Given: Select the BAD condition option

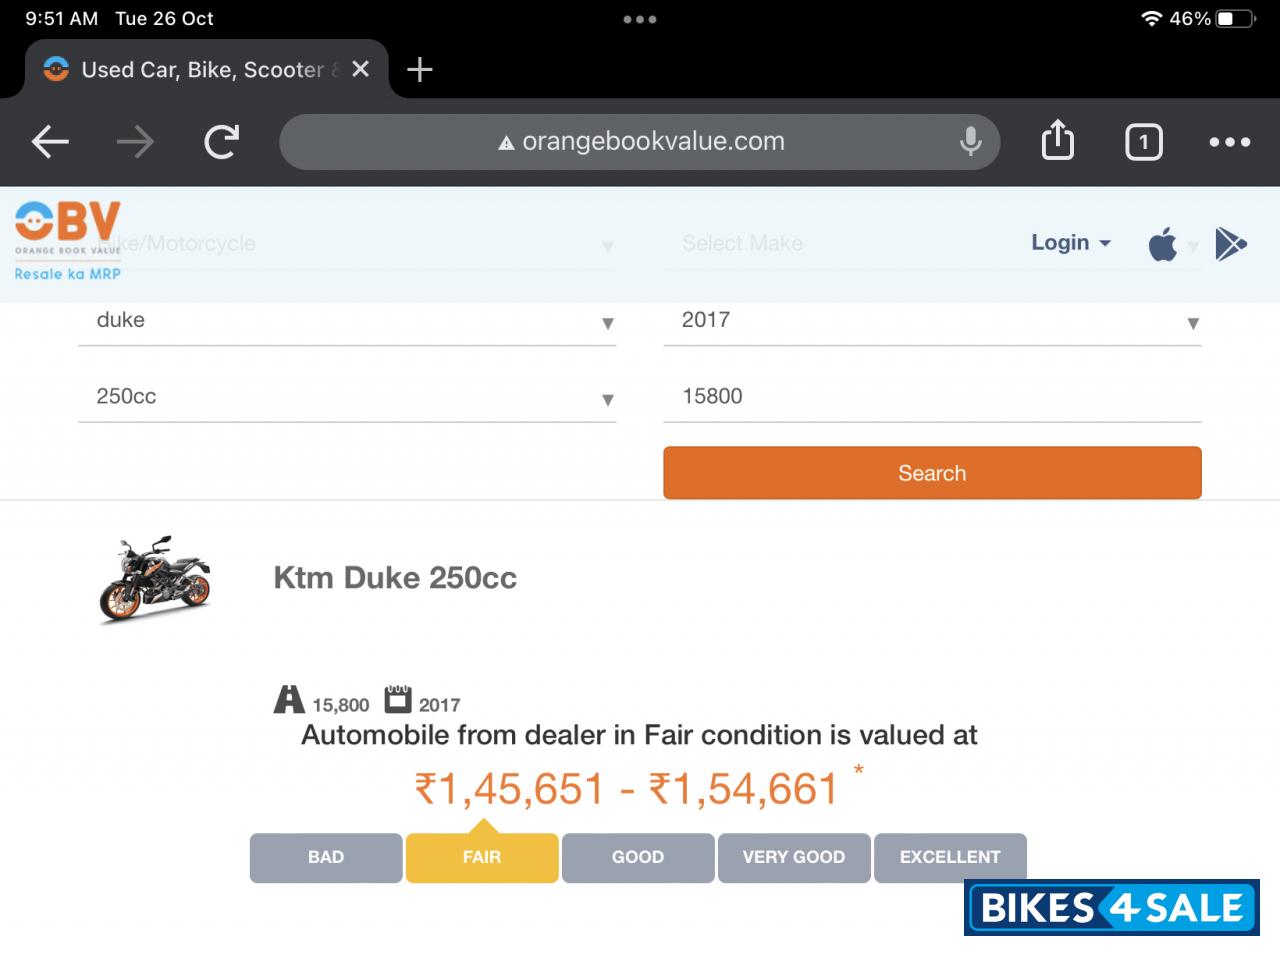Looking at the screenshot, I should coord(325,857).
